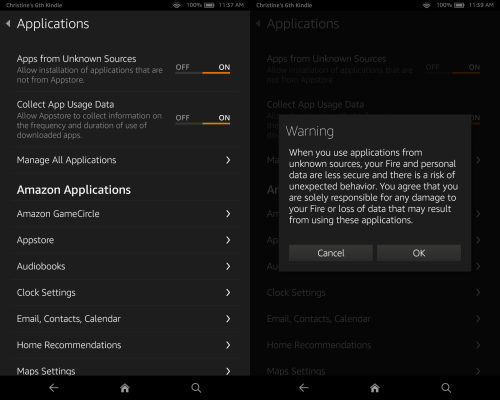Select Email, Contacts, Calendar entry on left screen
Viewport: 500px width, 400px height.
(125, 319)
